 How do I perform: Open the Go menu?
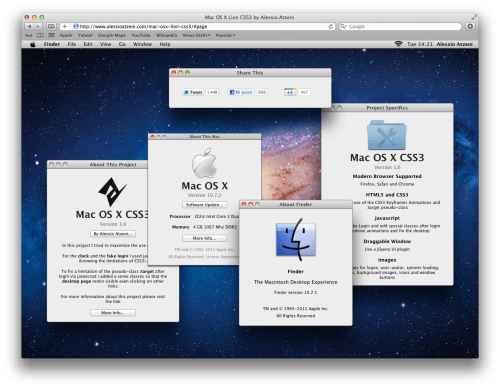point(122,44)
